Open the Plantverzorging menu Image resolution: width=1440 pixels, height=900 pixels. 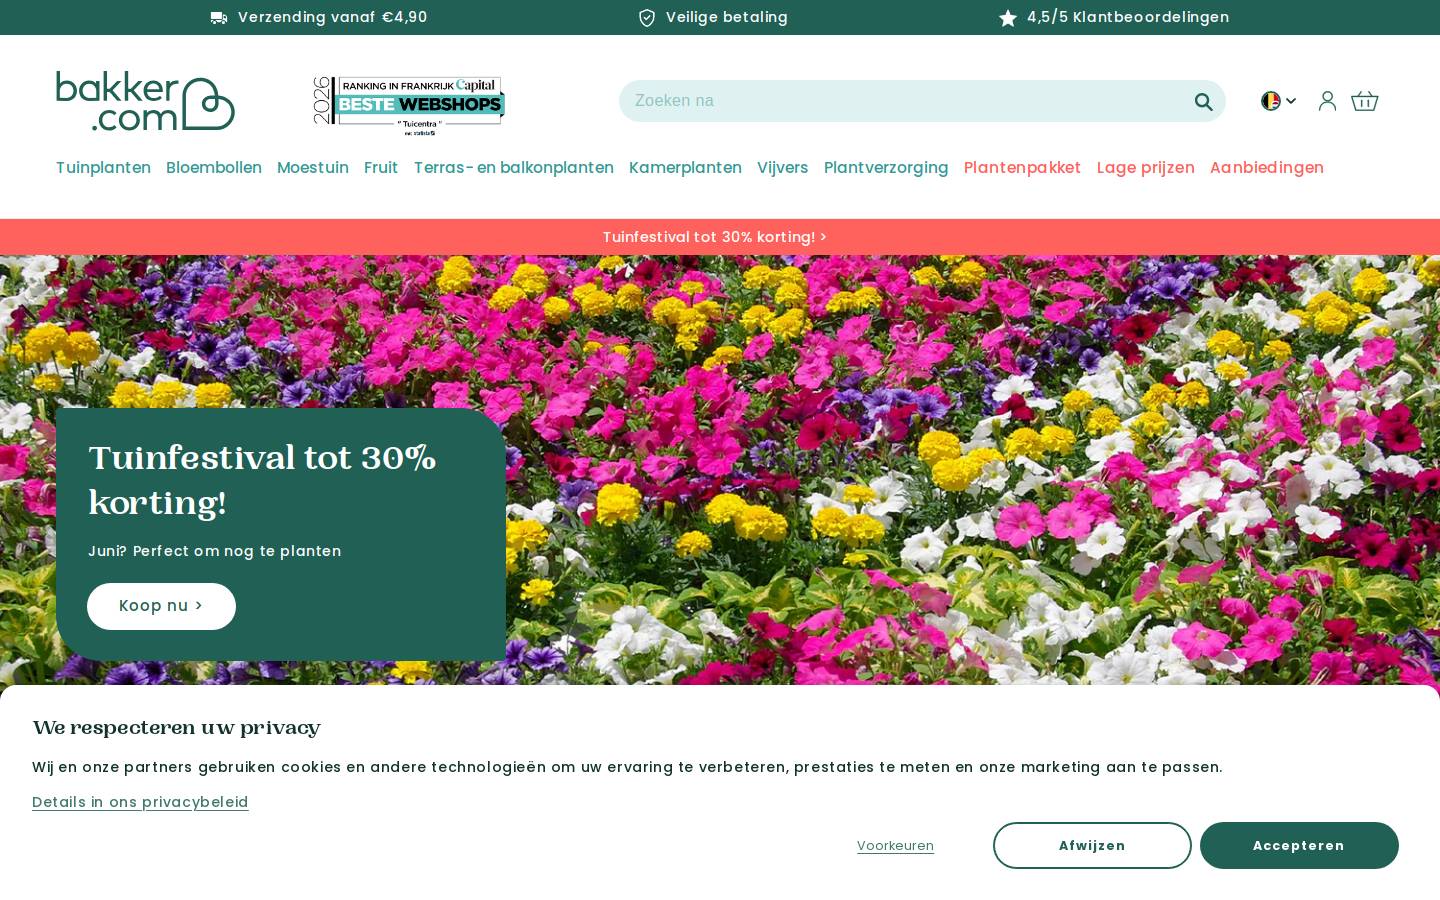[x=886, y=168]
